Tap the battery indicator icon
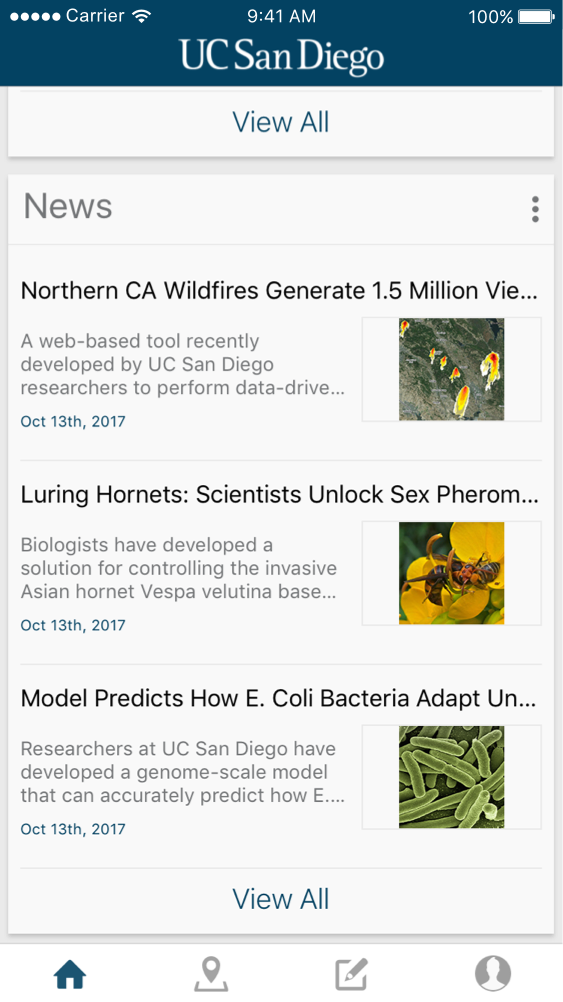The width and height of the screenshot is (563, 1002). [x=536, y=17]
